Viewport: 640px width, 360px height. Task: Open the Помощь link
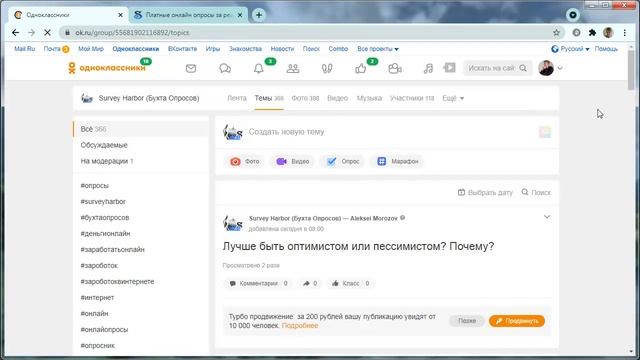(606, 49)
